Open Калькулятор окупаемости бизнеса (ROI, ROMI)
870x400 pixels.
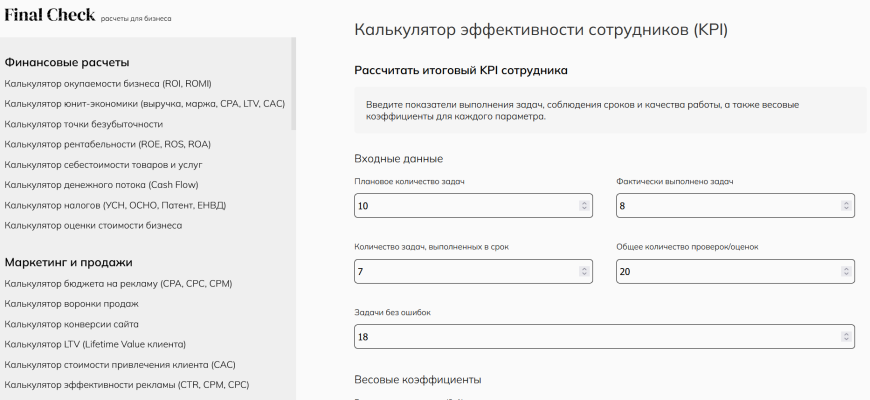[x=107, y=83]
